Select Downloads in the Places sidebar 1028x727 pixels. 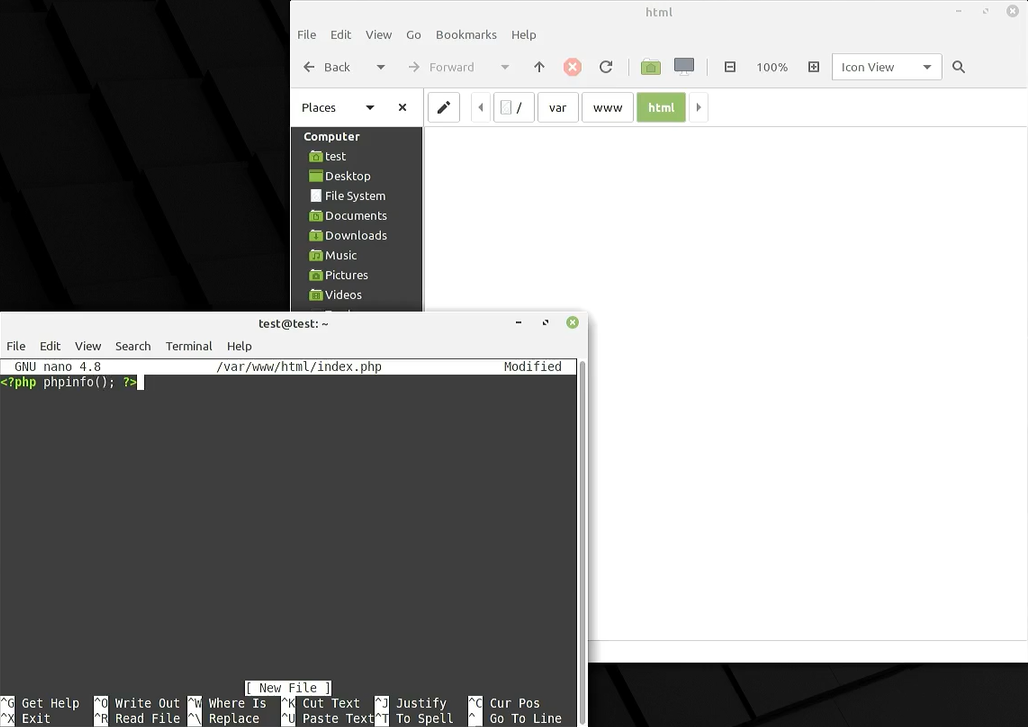[355, 236]
